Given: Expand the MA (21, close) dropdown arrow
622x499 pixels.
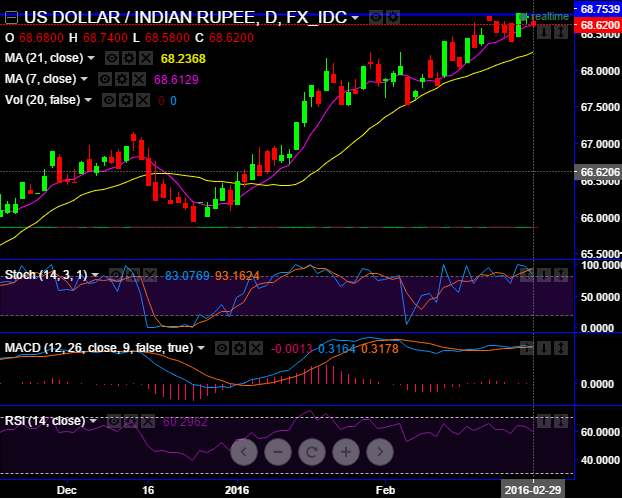Looking at the screenshot, I should coord(91,58).
